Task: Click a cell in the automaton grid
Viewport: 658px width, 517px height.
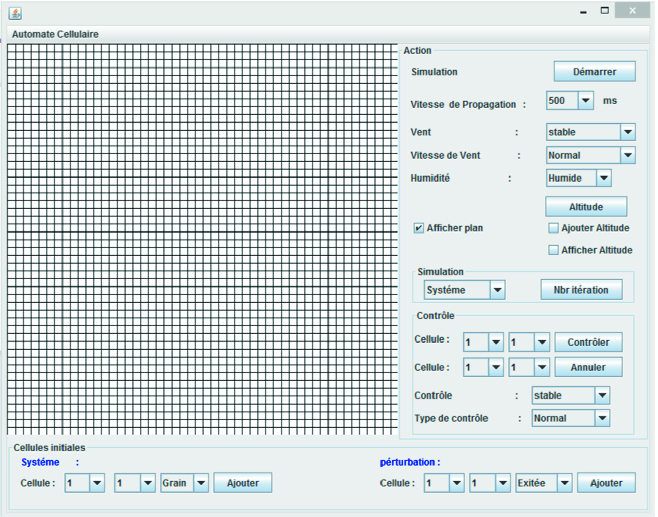Action: 200,240
